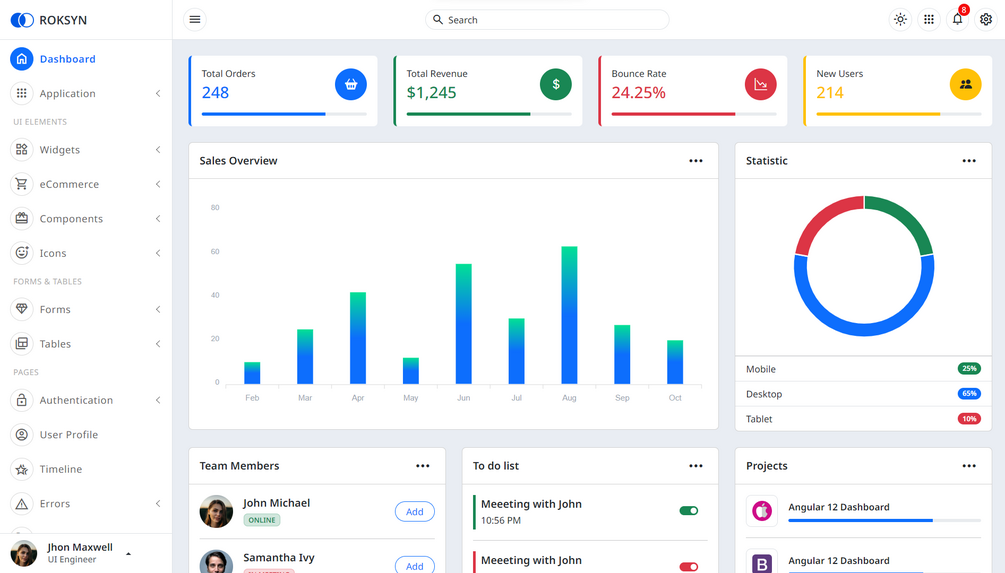Image resolution: width=1005 pixels, height=573 pixels.
Task: Click the ROKSYN logo icon
Action: (22, 20)
